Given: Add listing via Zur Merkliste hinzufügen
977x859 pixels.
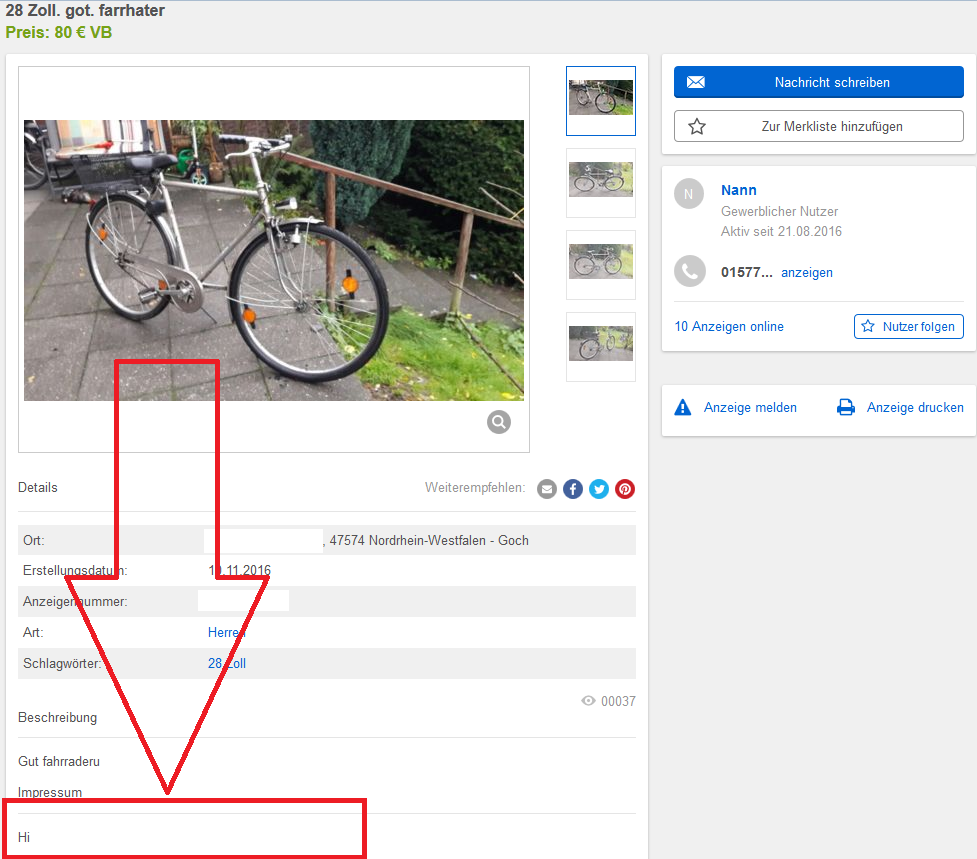Looking at the screenshot, I should point(819,126).
